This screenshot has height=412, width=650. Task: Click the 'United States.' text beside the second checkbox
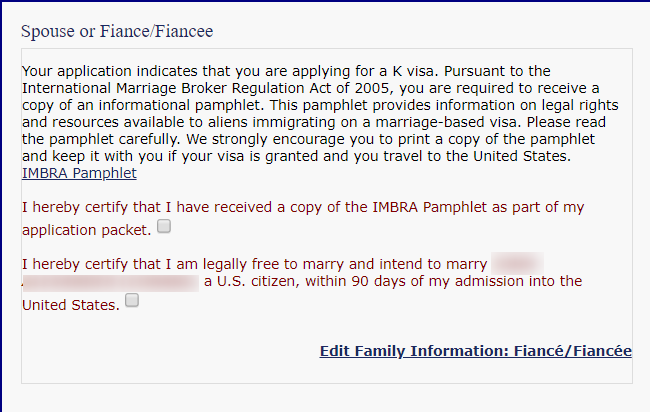pyautogui.click(x=71, y=305)
